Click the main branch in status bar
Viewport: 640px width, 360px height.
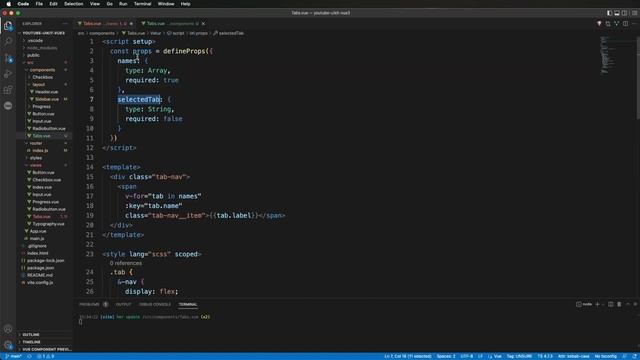tap(13, 356)
